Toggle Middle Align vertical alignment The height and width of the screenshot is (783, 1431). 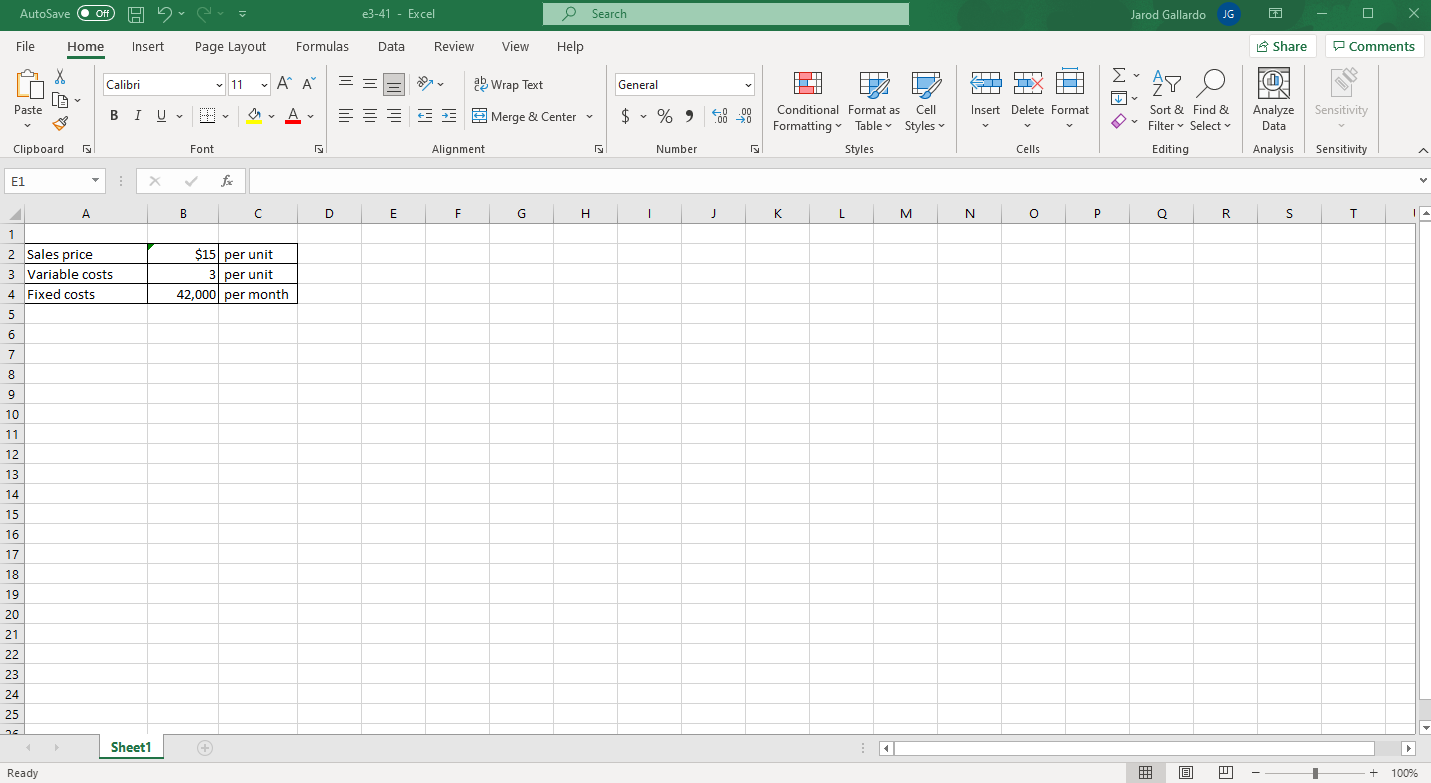(370, 85)
